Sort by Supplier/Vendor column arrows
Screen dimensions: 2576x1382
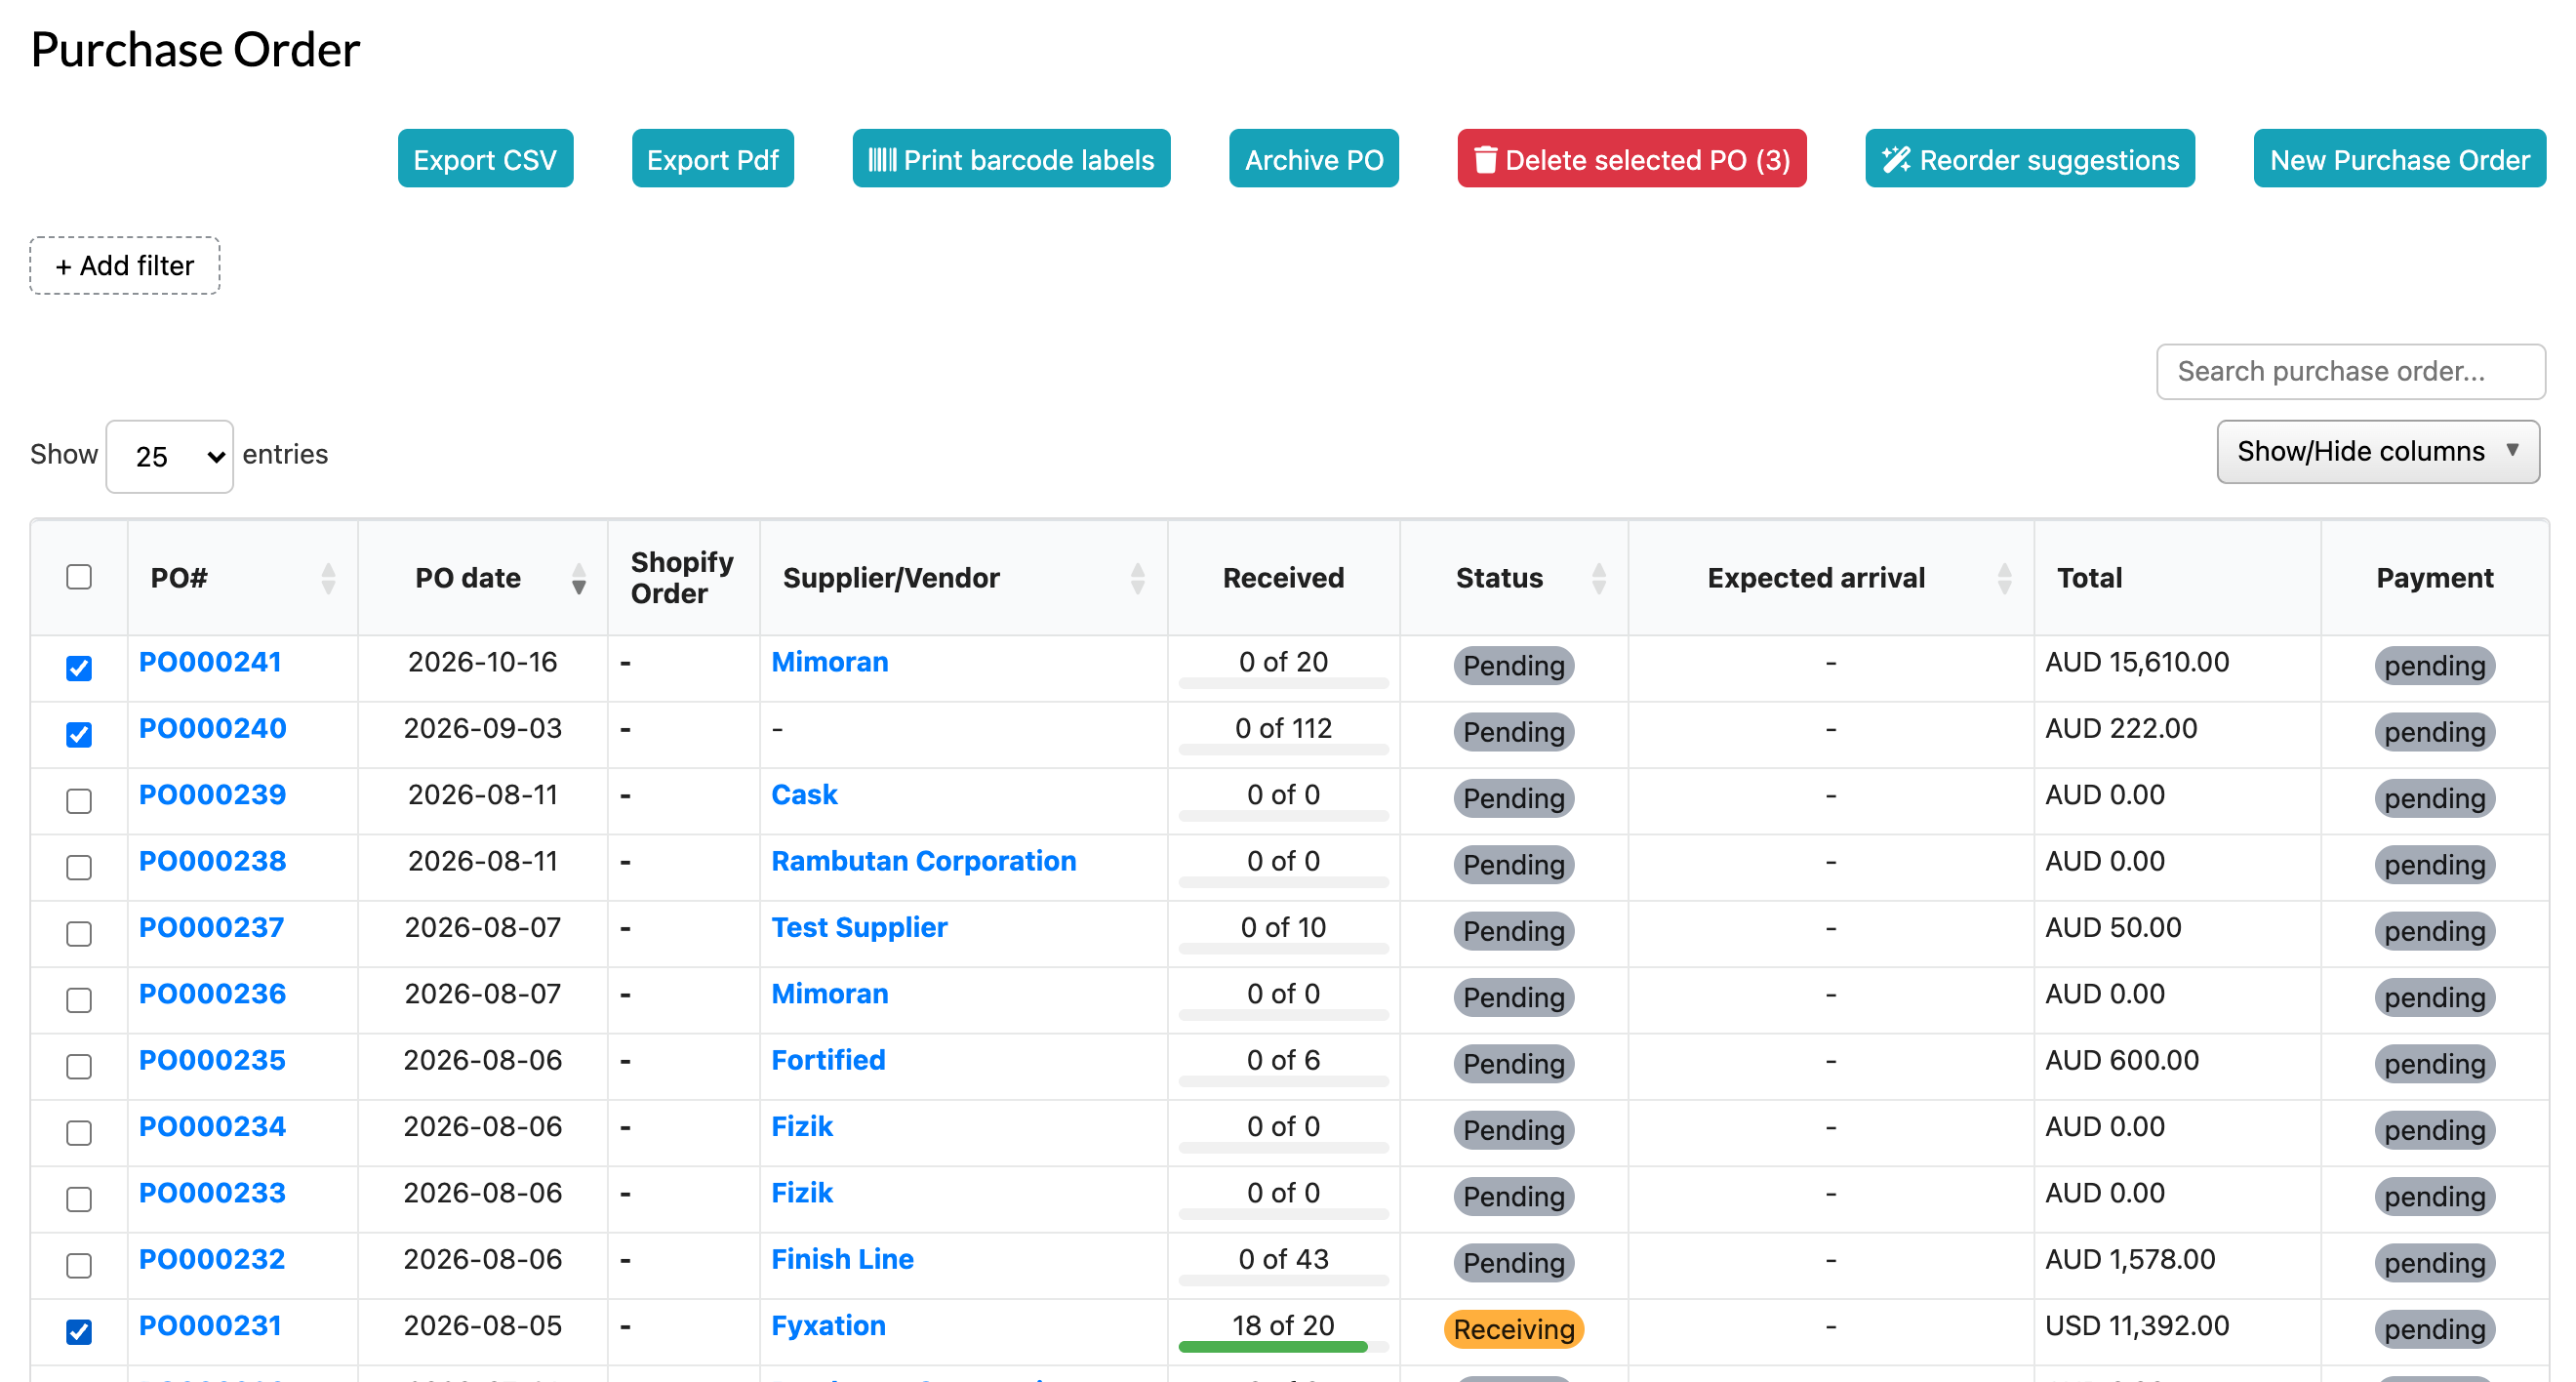pos(1137,578)
